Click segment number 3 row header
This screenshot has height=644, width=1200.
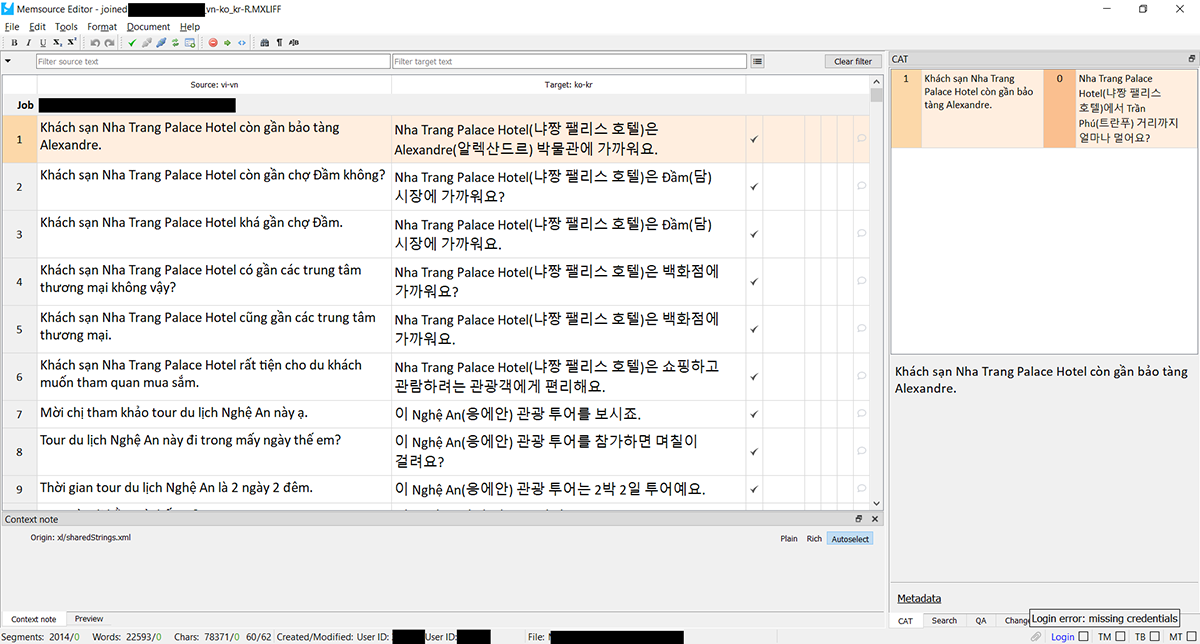(x=19, y=234)
